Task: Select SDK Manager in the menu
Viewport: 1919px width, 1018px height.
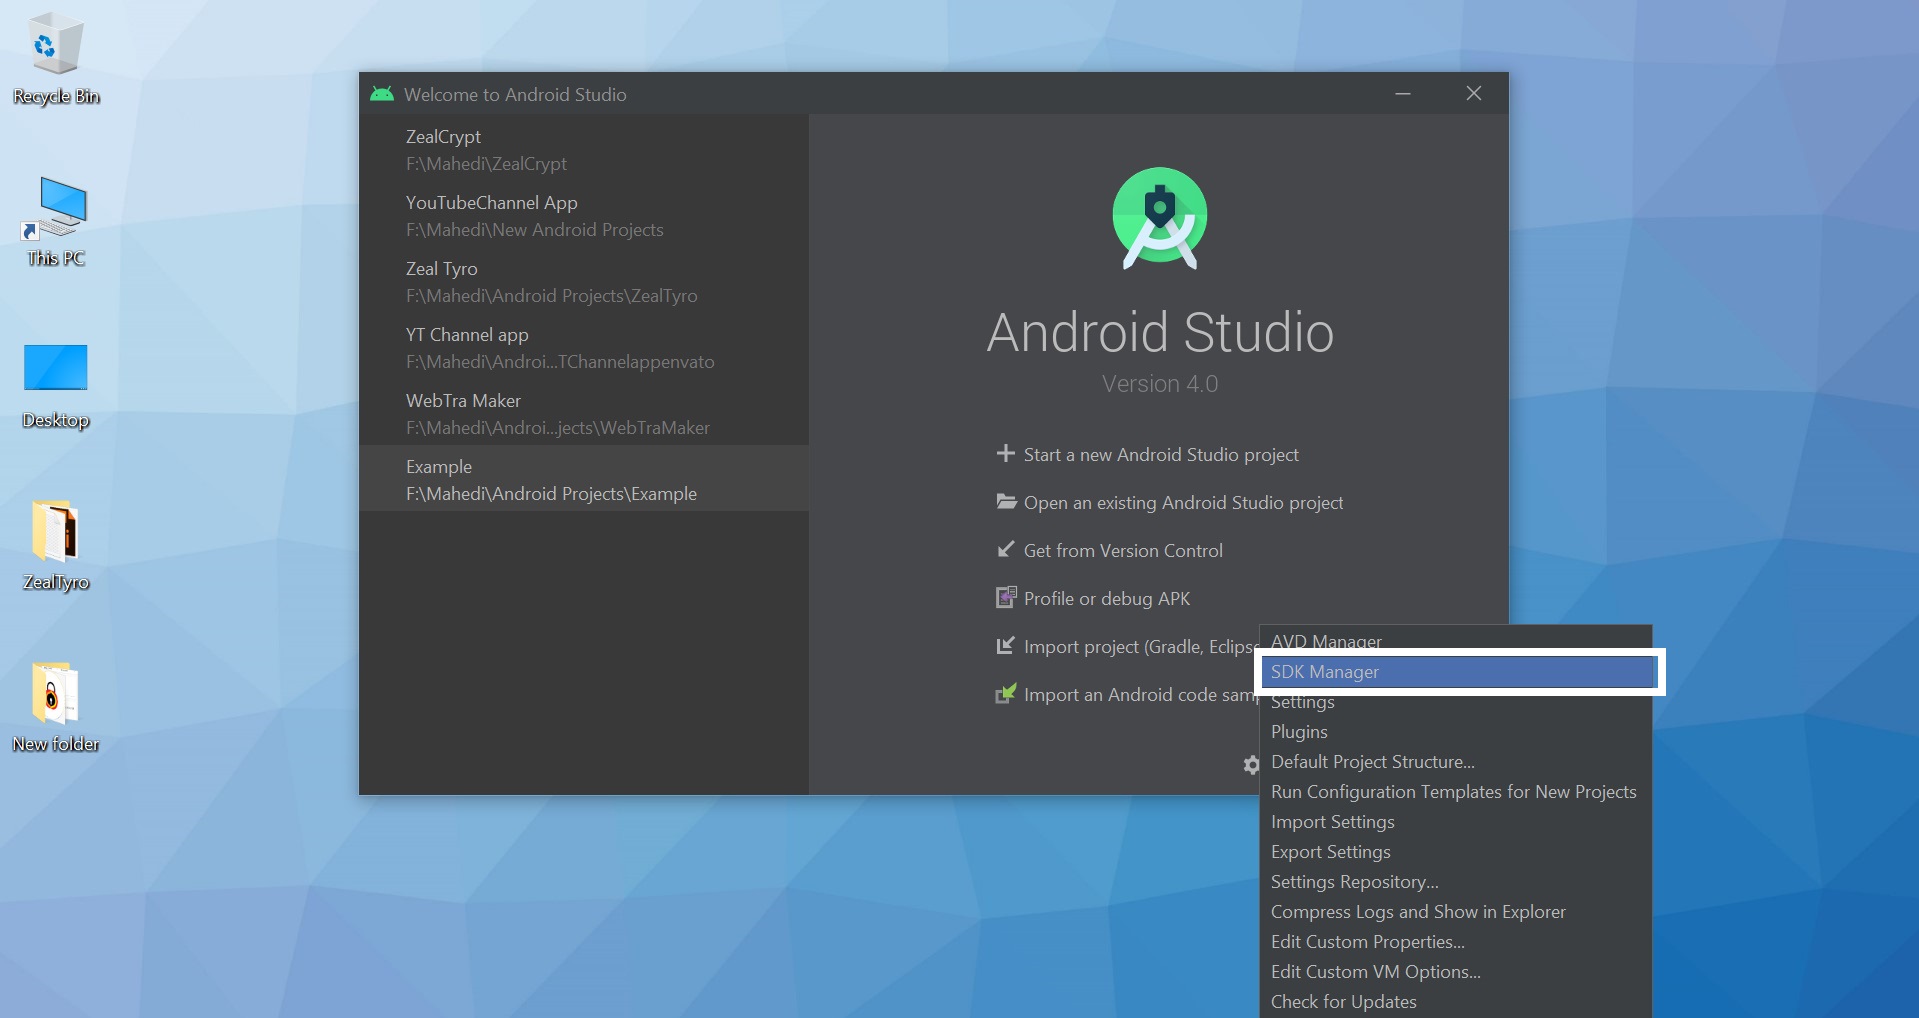Action: pyautogui.click(x=1455, y=672)
